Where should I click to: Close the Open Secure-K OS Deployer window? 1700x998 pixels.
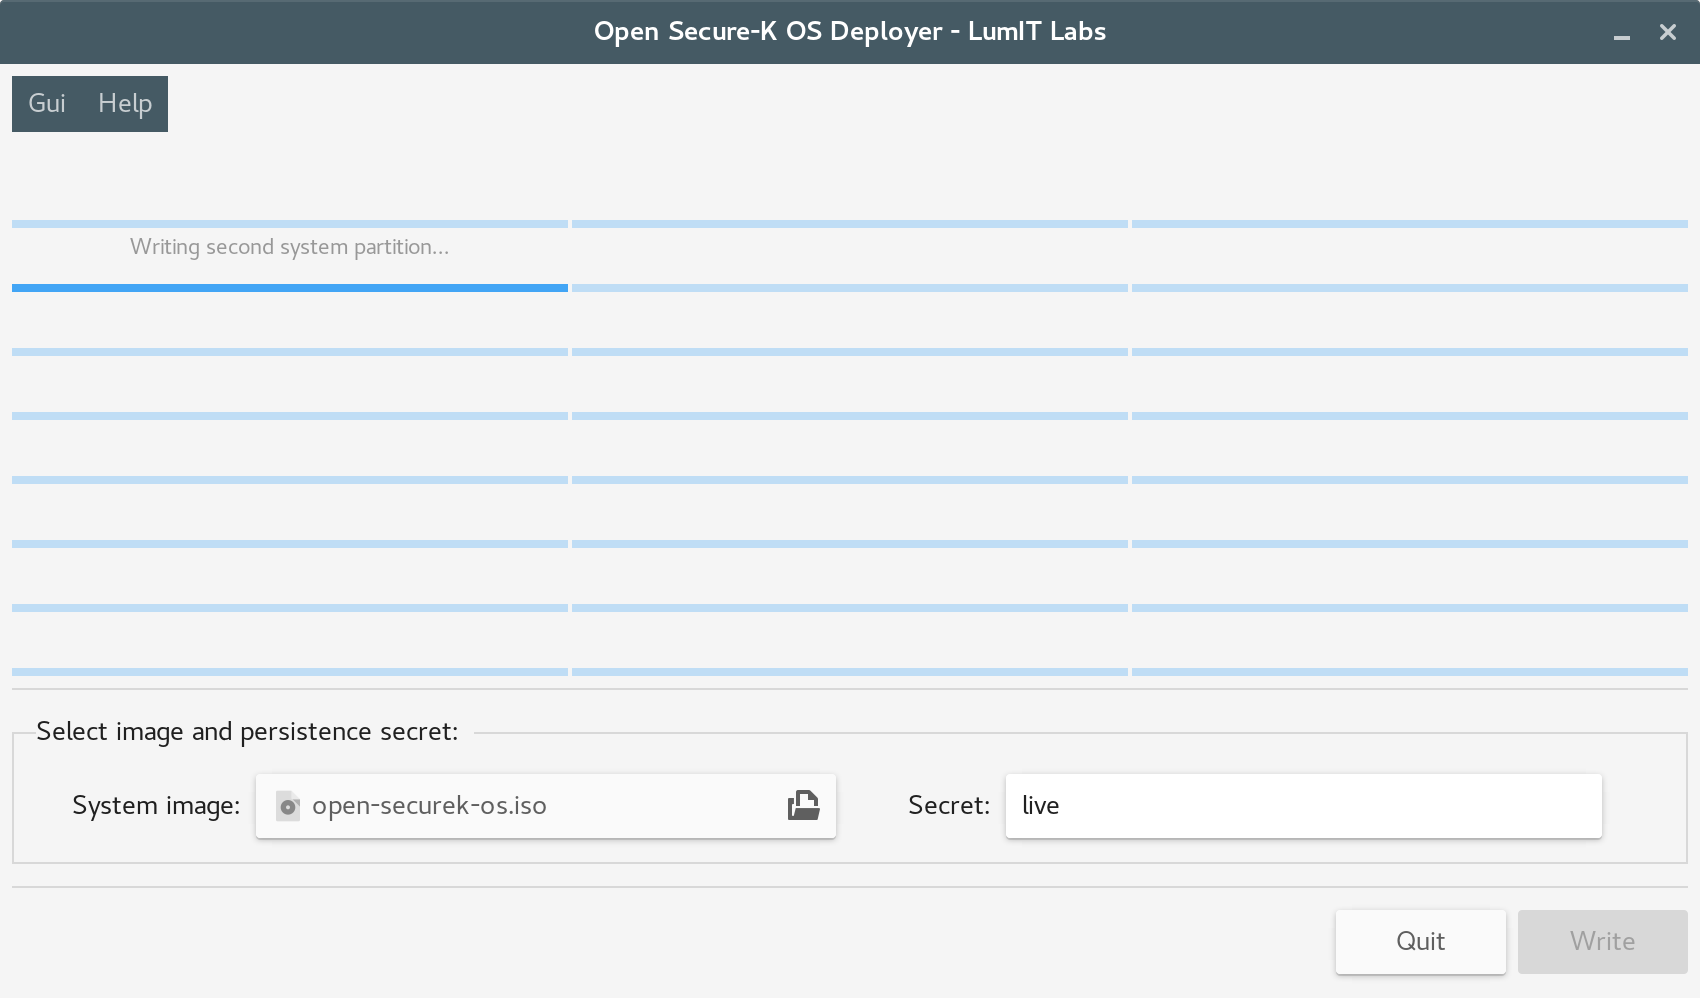[1668, 32]
